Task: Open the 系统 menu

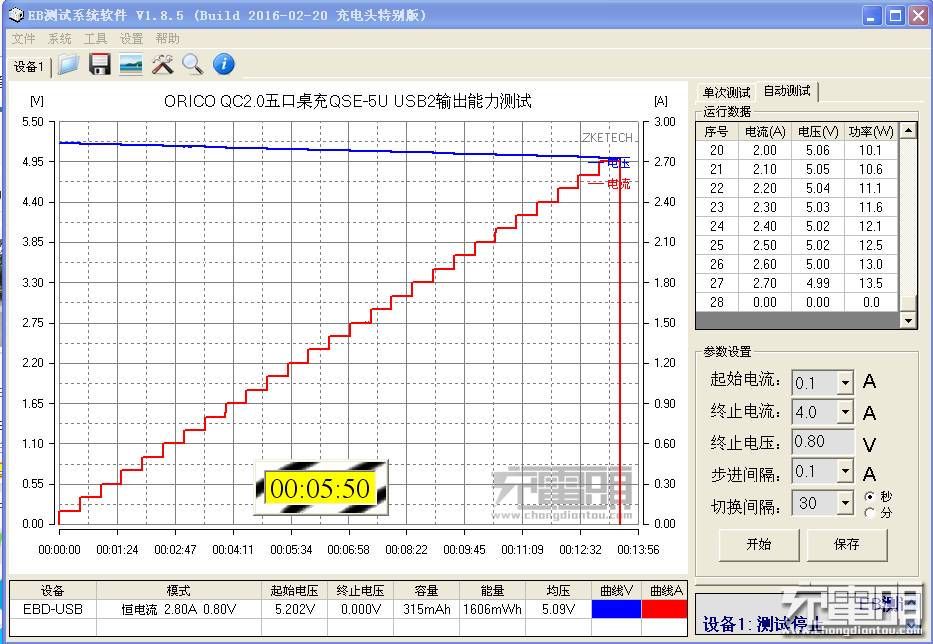Action: (x=60, y=39)
